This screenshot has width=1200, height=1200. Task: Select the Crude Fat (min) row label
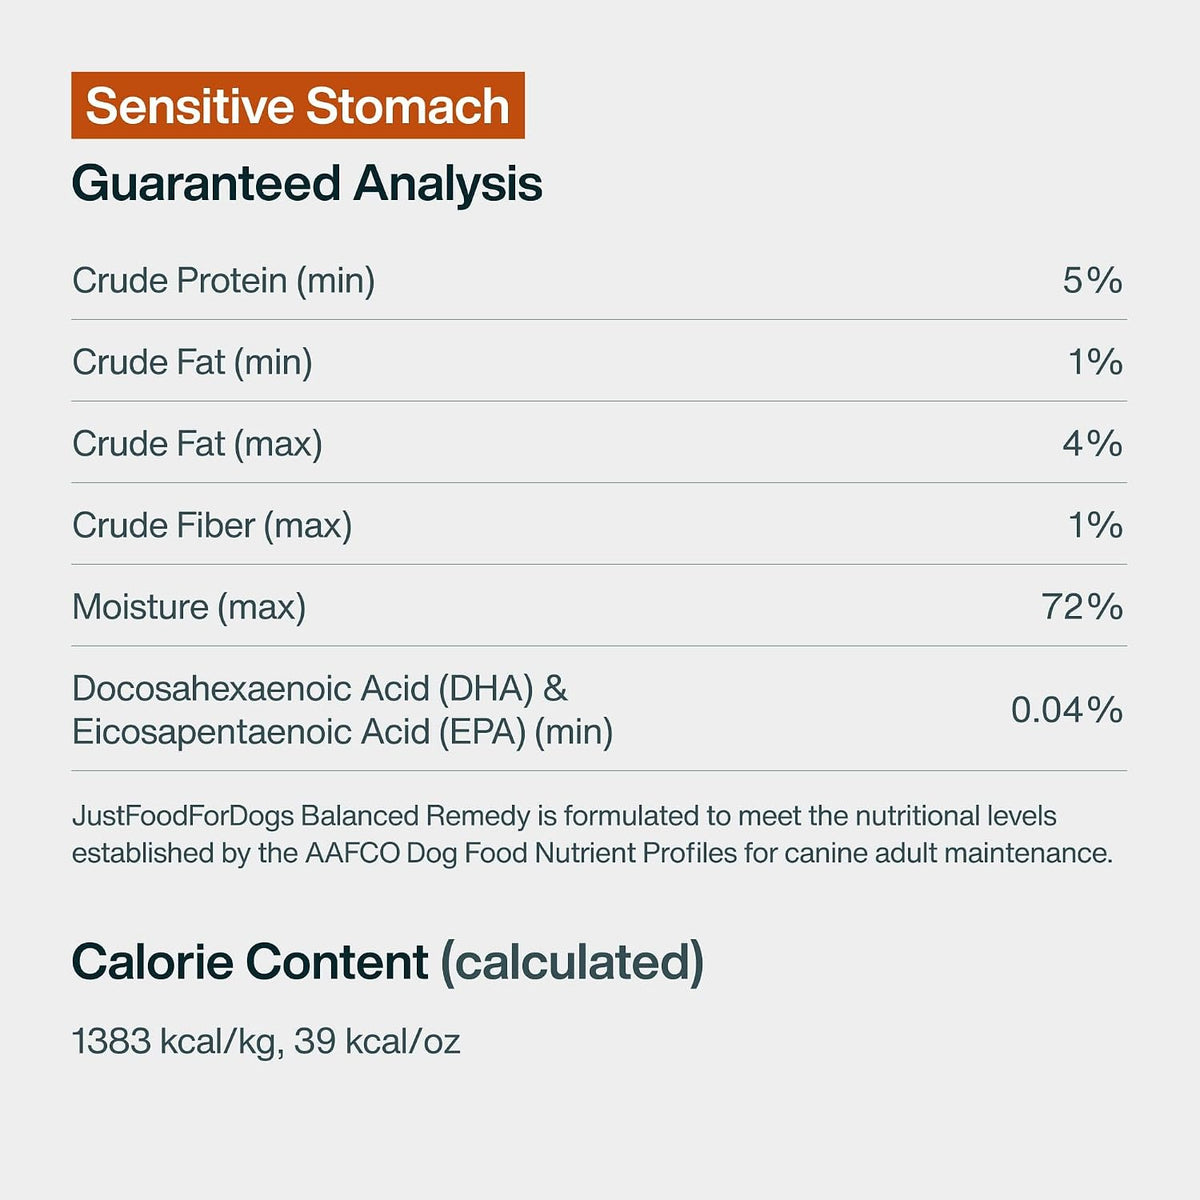pyautogui.click(x=192, y=362)
